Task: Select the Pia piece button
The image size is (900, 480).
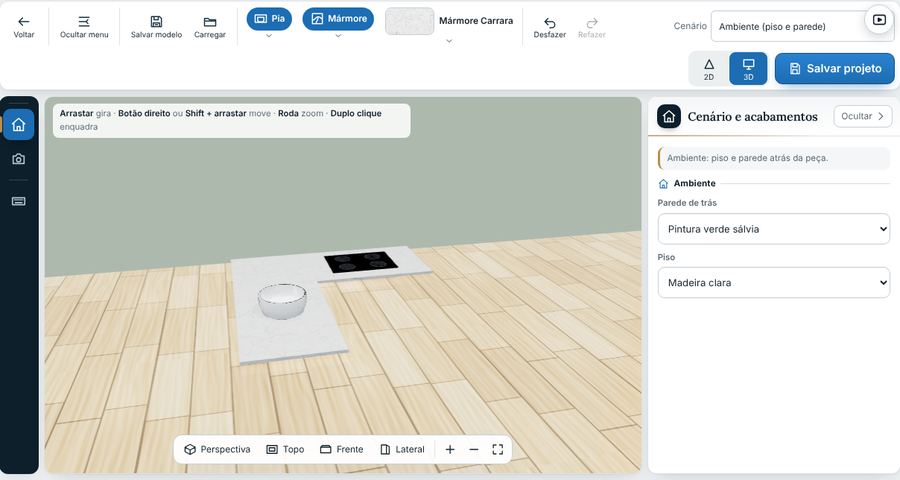Action: point(269,19)
